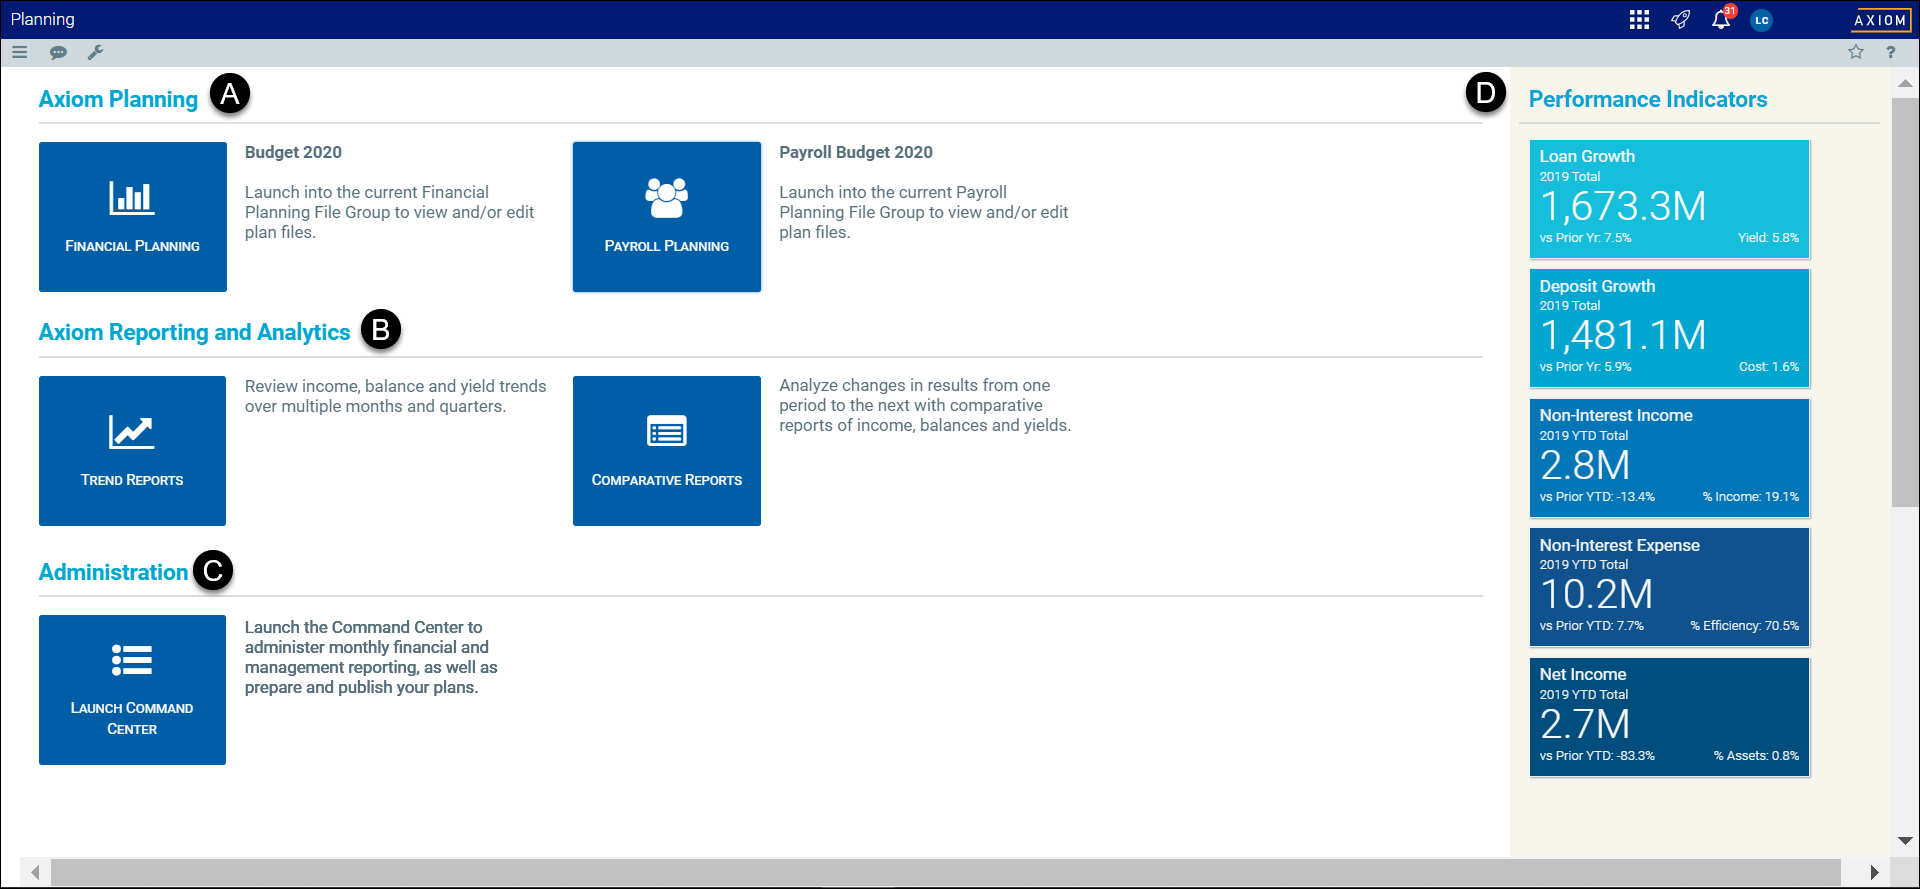Image resolution: width=1920 pixels, height=889 pixels.
Task: Click the horizontal scrollbar right arrow
Action: coord(1874,872)
